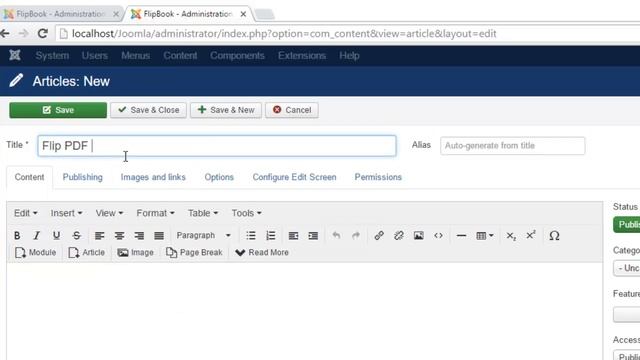Click the Joomla logo icon
The image size is (640, 360).
(x=15, y=55)
